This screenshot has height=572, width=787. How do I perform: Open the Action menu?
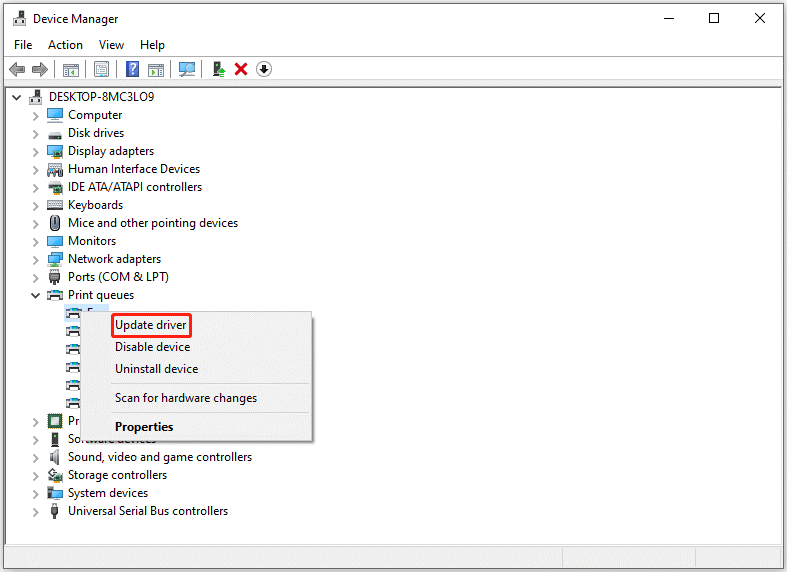tap(65, 45)
